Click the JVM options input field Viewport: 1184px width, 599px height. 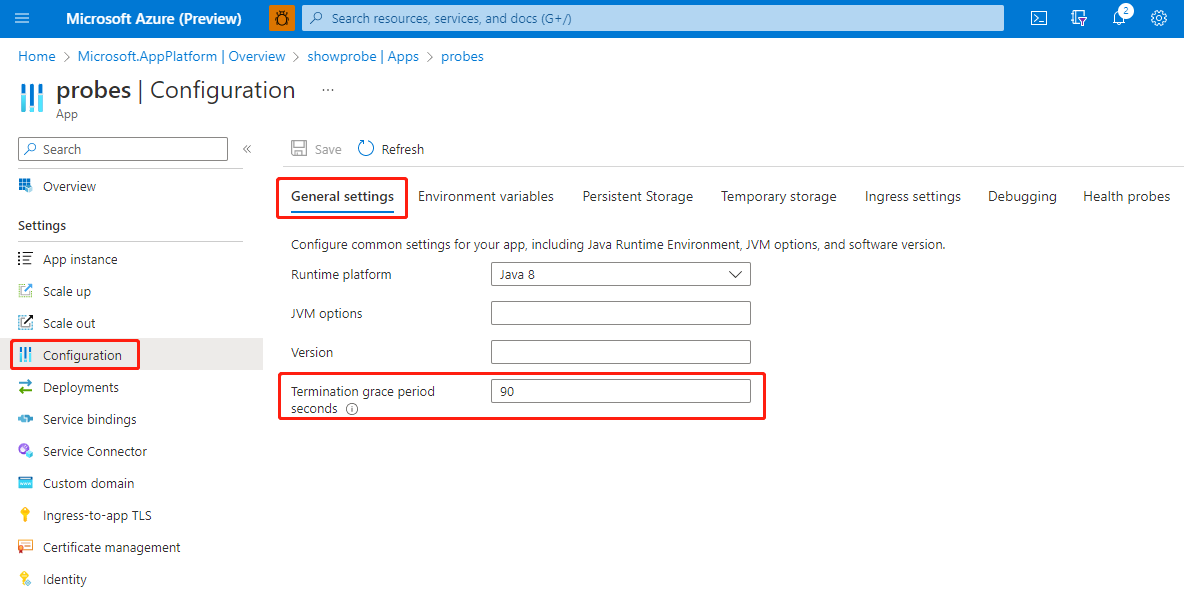pos(620,313)
